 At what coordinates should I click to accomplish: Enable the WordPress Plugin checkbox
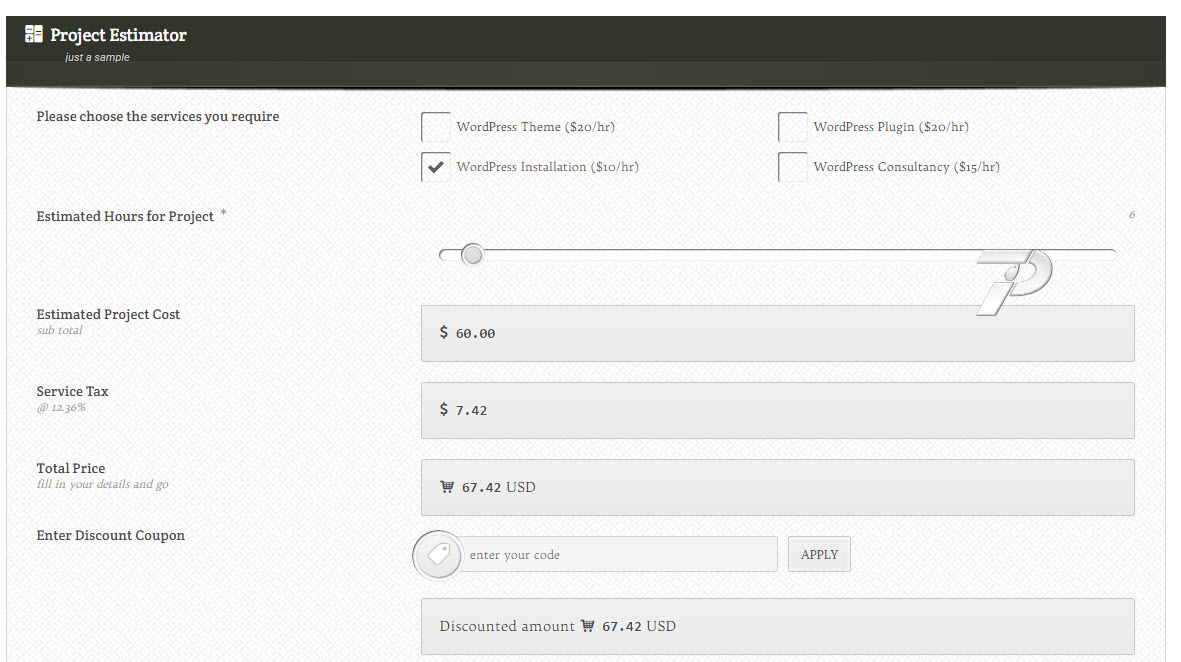[x=792, y=127]
